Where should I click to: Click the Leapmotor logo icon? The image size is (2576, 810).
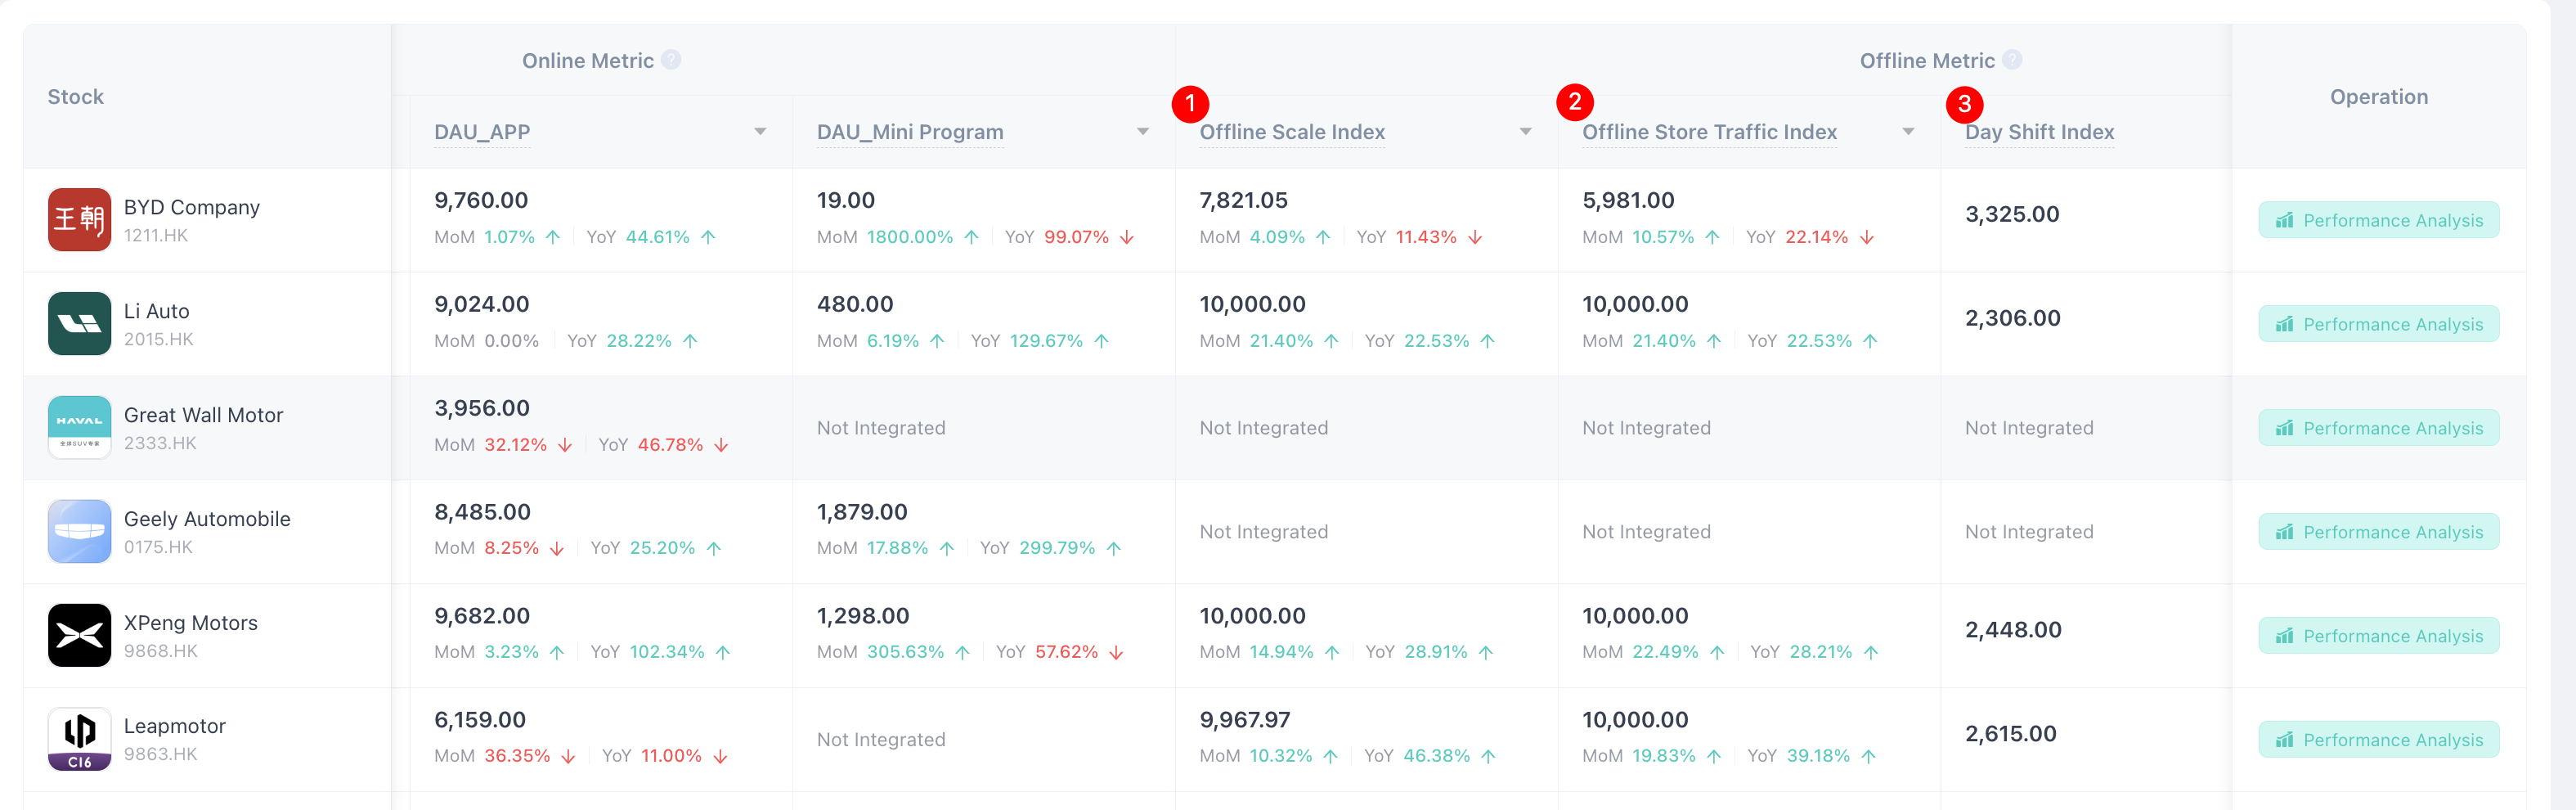tap(79, 739)
